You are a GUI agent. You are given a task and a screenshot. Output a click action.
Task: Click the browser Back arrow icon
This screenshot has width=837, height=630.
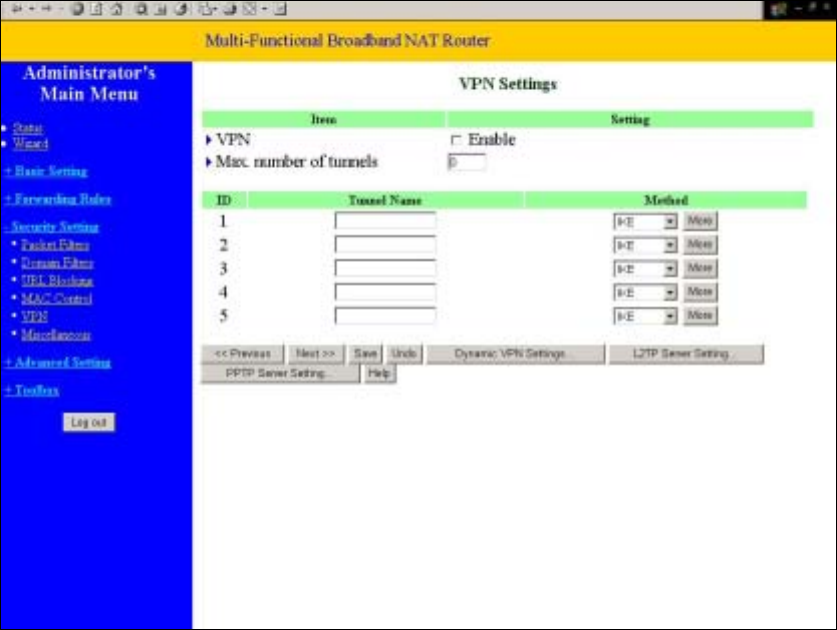coord(17,9)
